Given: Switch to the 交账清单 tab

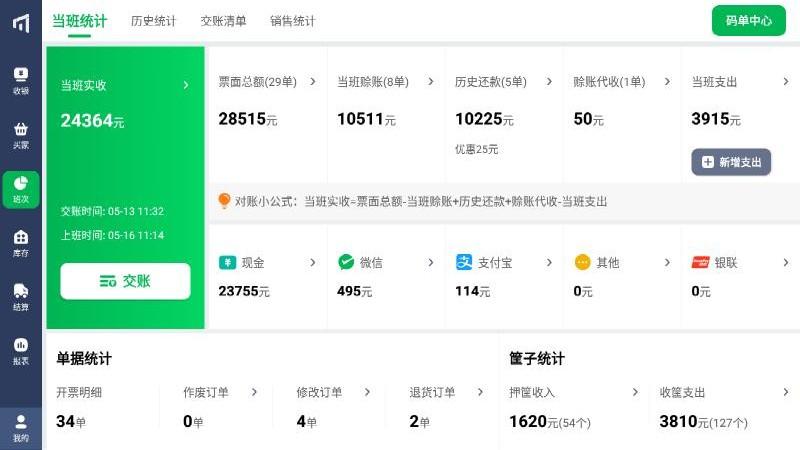Looking at the screenshot, I should tap(222, 21).
